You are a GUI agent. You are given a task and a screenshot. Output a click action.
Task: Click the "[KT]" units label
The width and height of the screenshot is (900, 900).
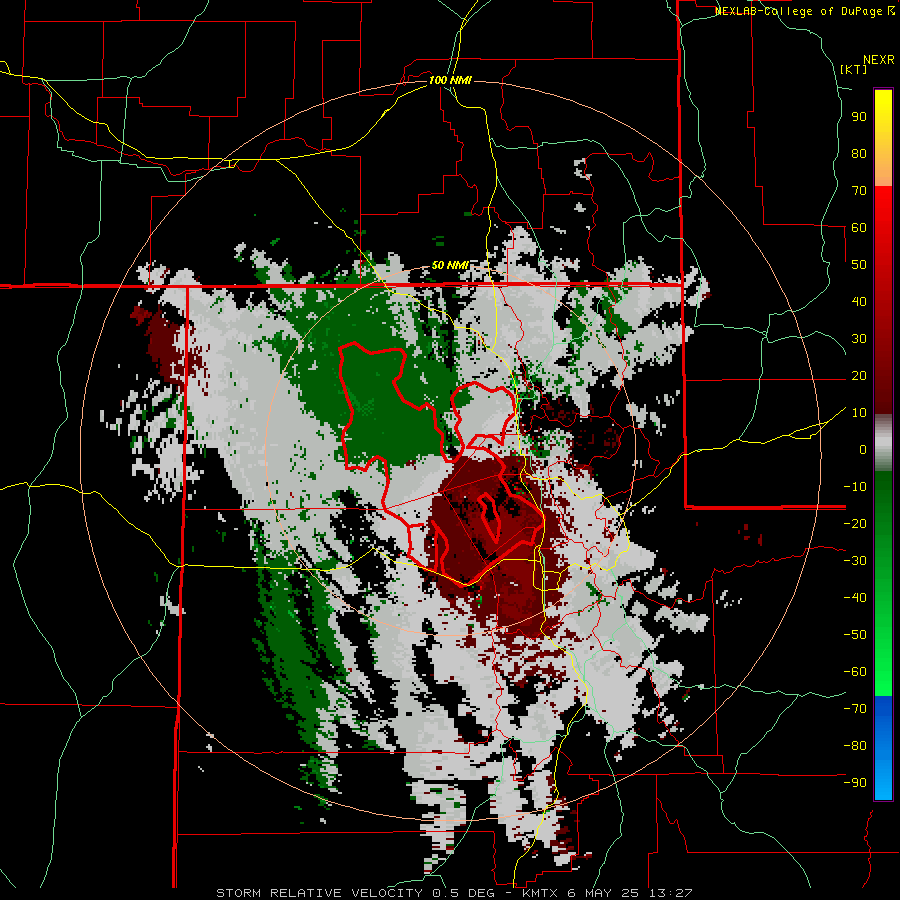[x=854, y=69]
